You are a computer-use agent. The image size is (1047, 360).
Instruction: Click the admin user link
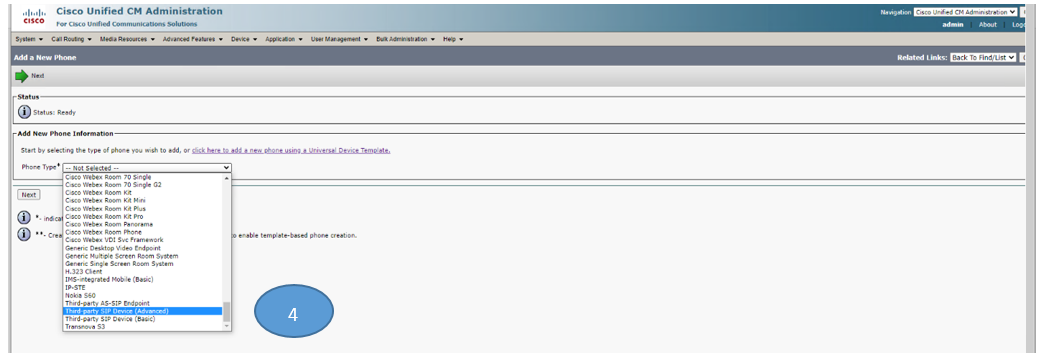coord(952,25)
